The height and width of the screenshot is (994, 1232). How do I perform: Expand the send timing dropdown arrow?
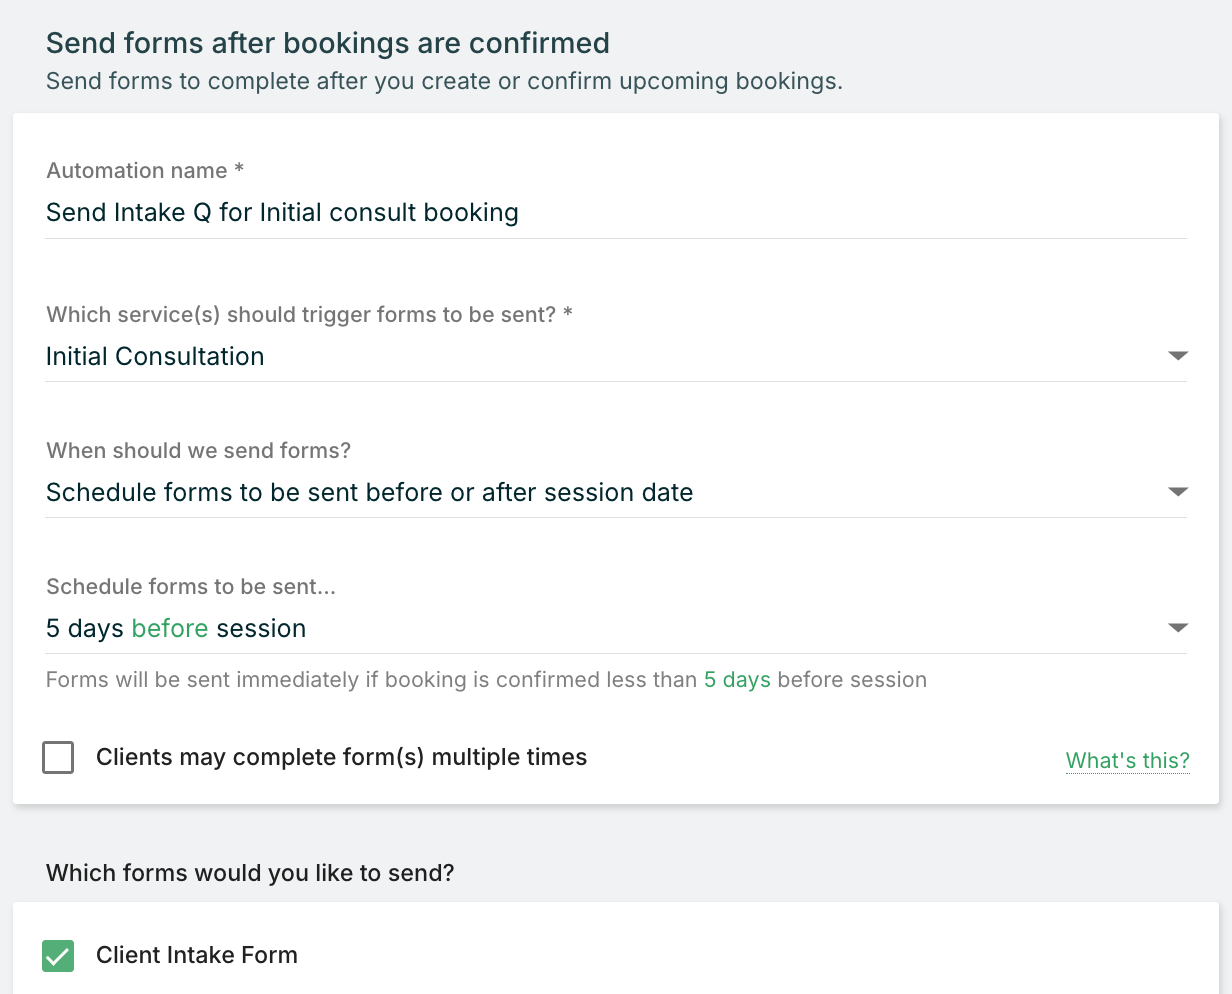click(x=1178, y=492)
